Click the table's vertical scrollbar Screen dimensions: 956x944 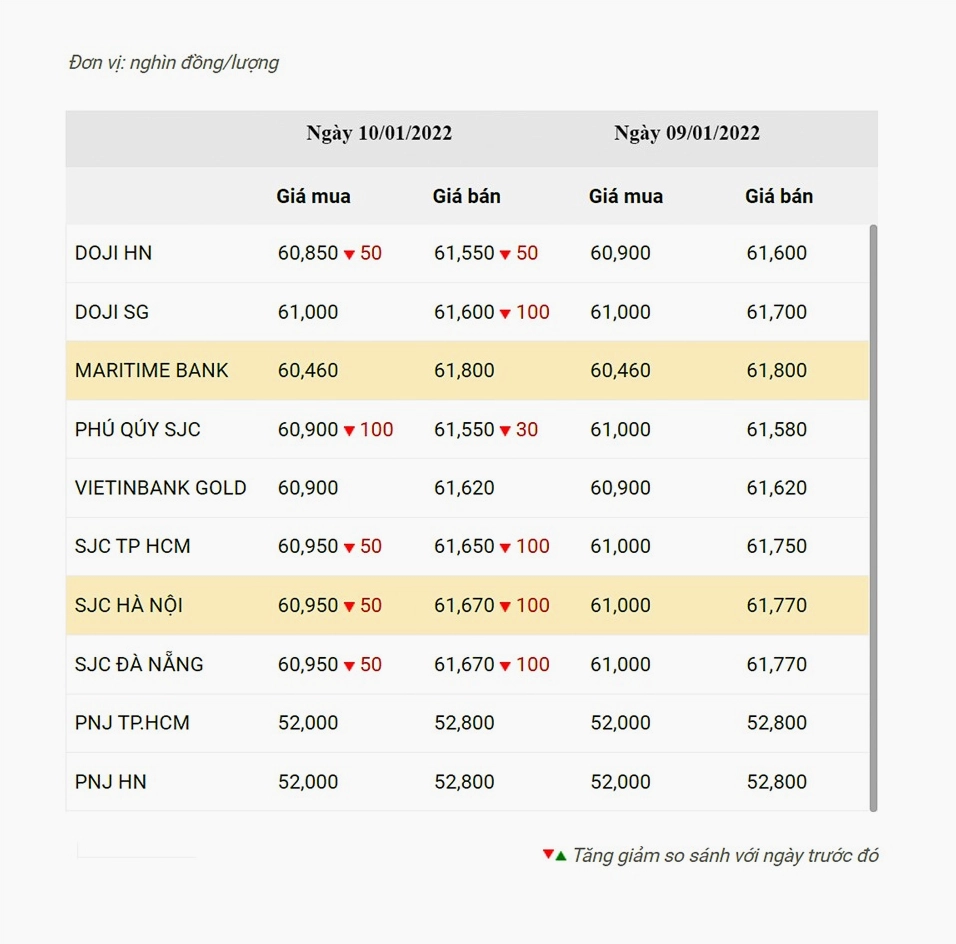pyautogui.click(x=873, y=518)
